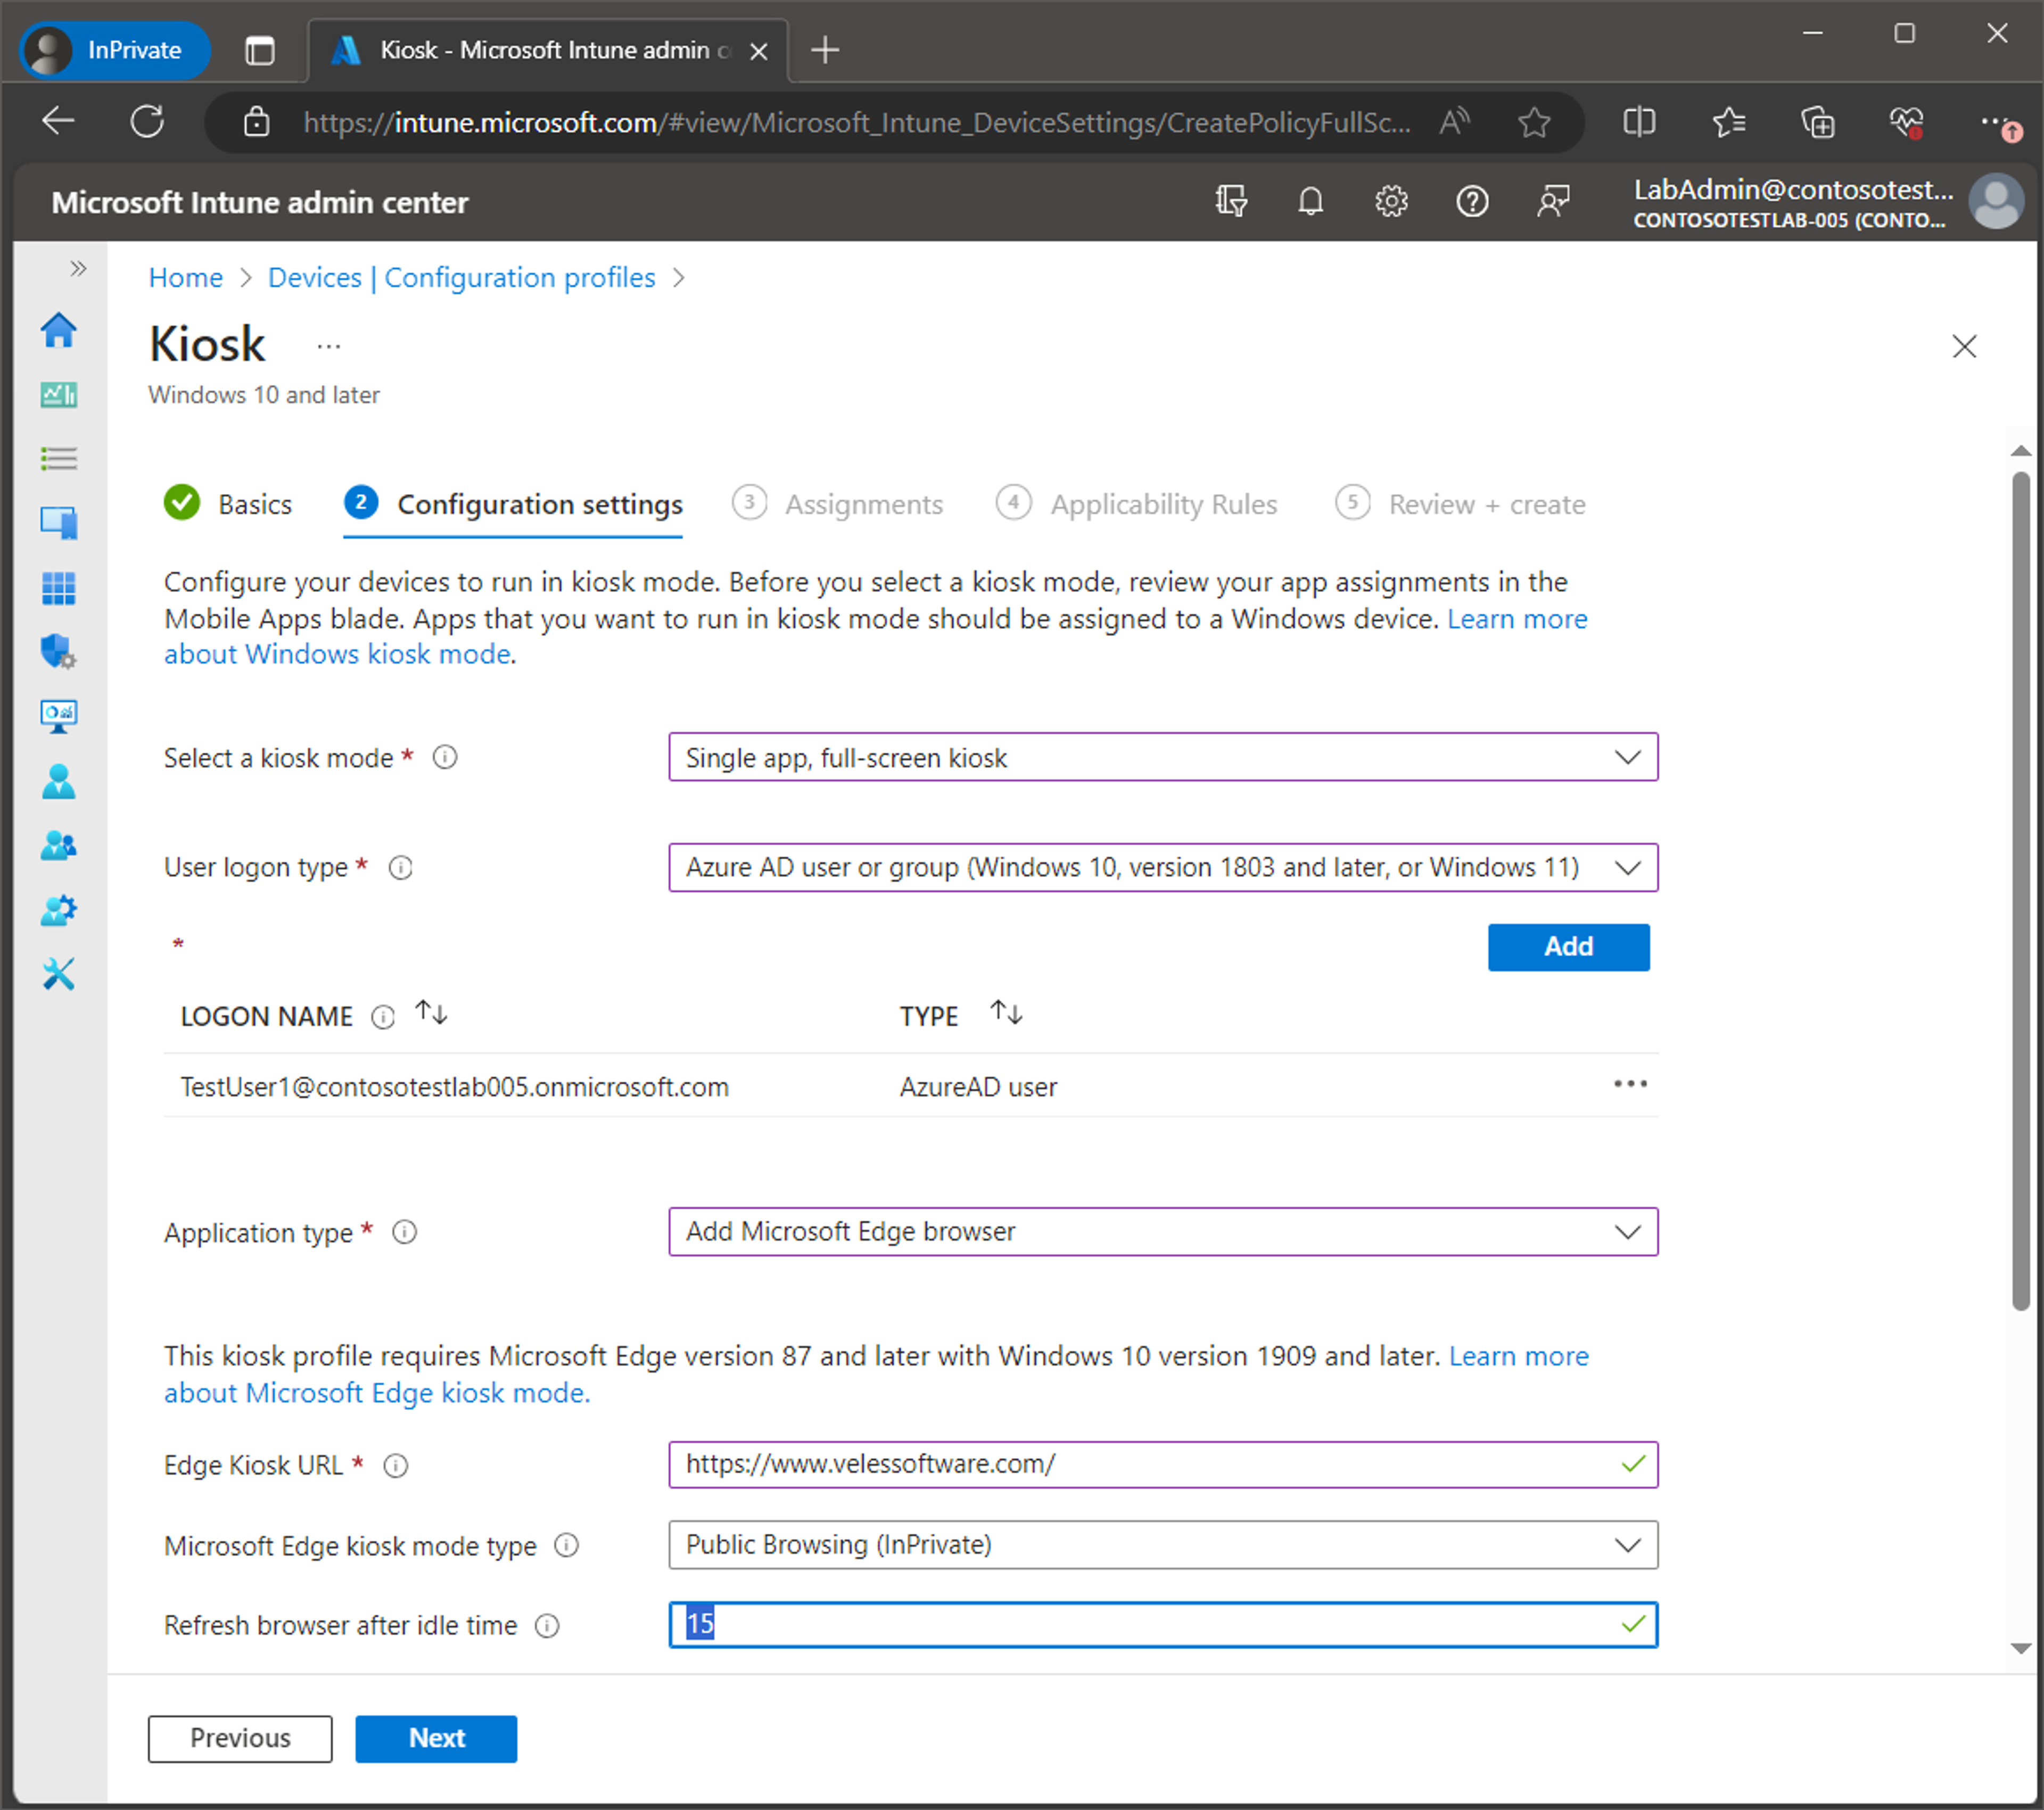
Task: Click the LabAdmin account avatar
Action: click(1995, 202)
